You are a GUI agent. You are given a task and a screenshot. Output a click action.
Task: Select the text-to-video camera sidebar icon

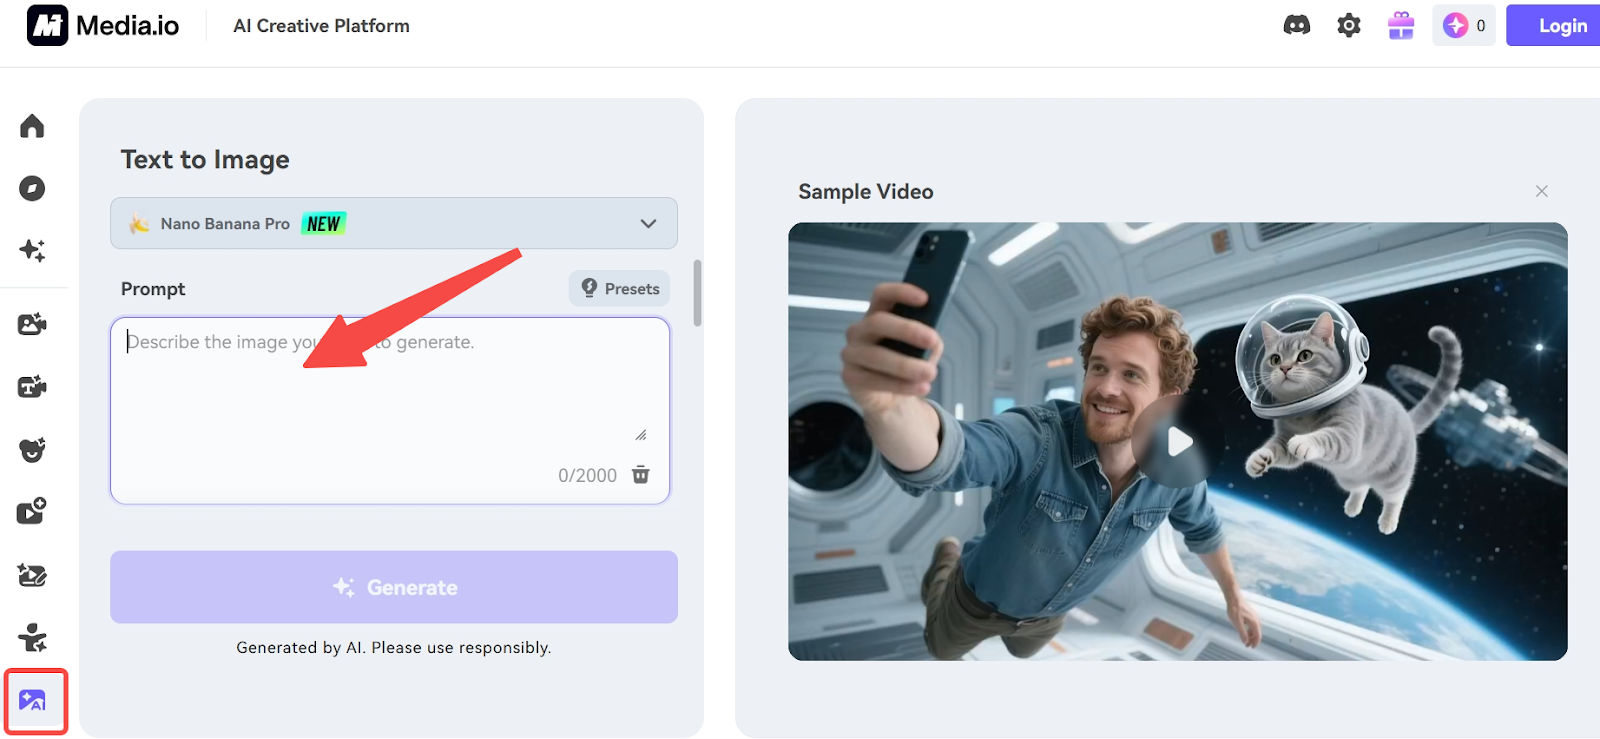[32, 387]
